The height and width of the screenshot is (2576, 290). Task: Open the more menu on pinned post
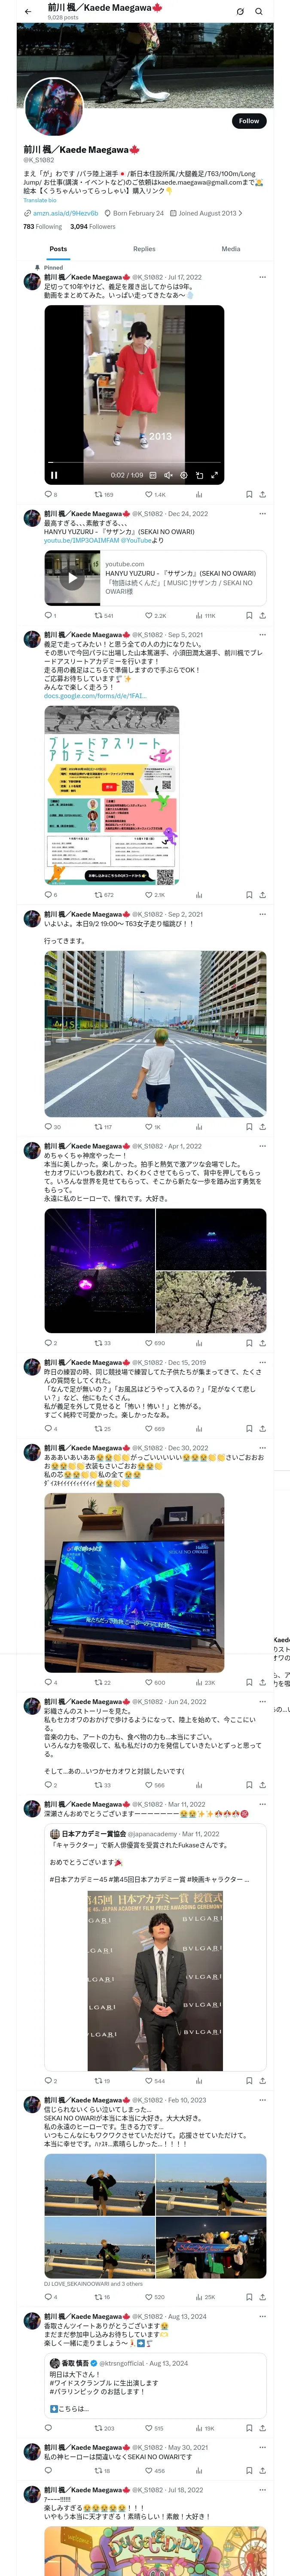click(x=263, y=277)
